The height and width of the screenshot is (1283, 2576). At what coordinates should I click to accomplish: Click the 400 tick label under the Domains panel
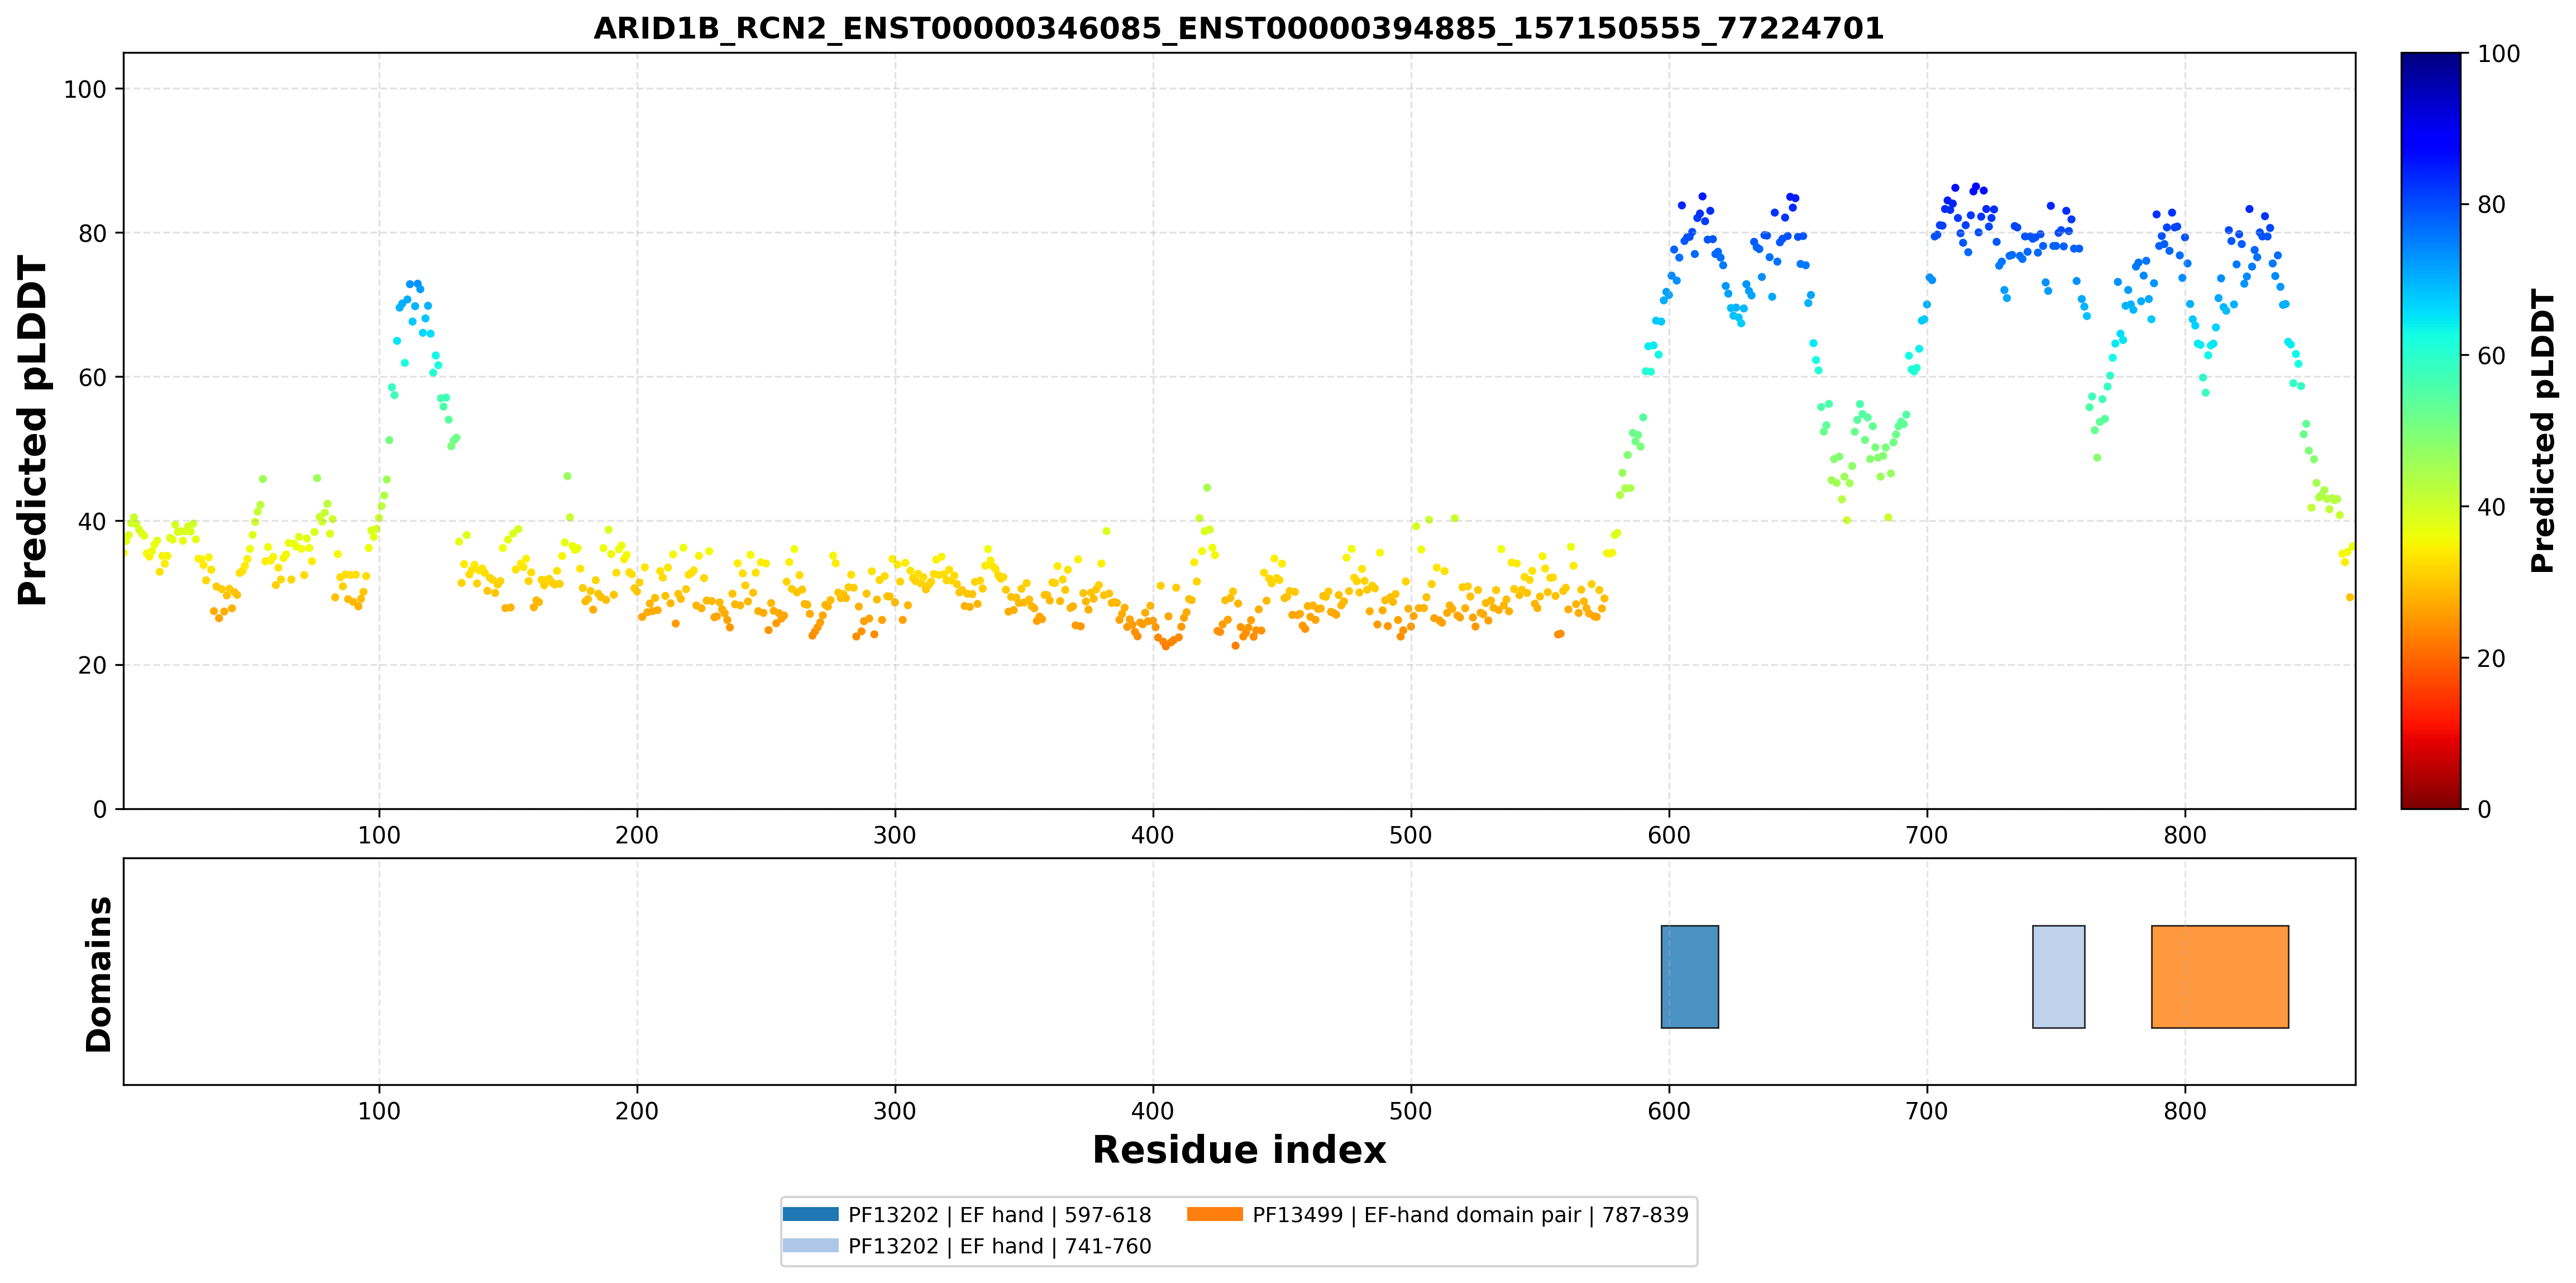click(x=1152, y=1111)
